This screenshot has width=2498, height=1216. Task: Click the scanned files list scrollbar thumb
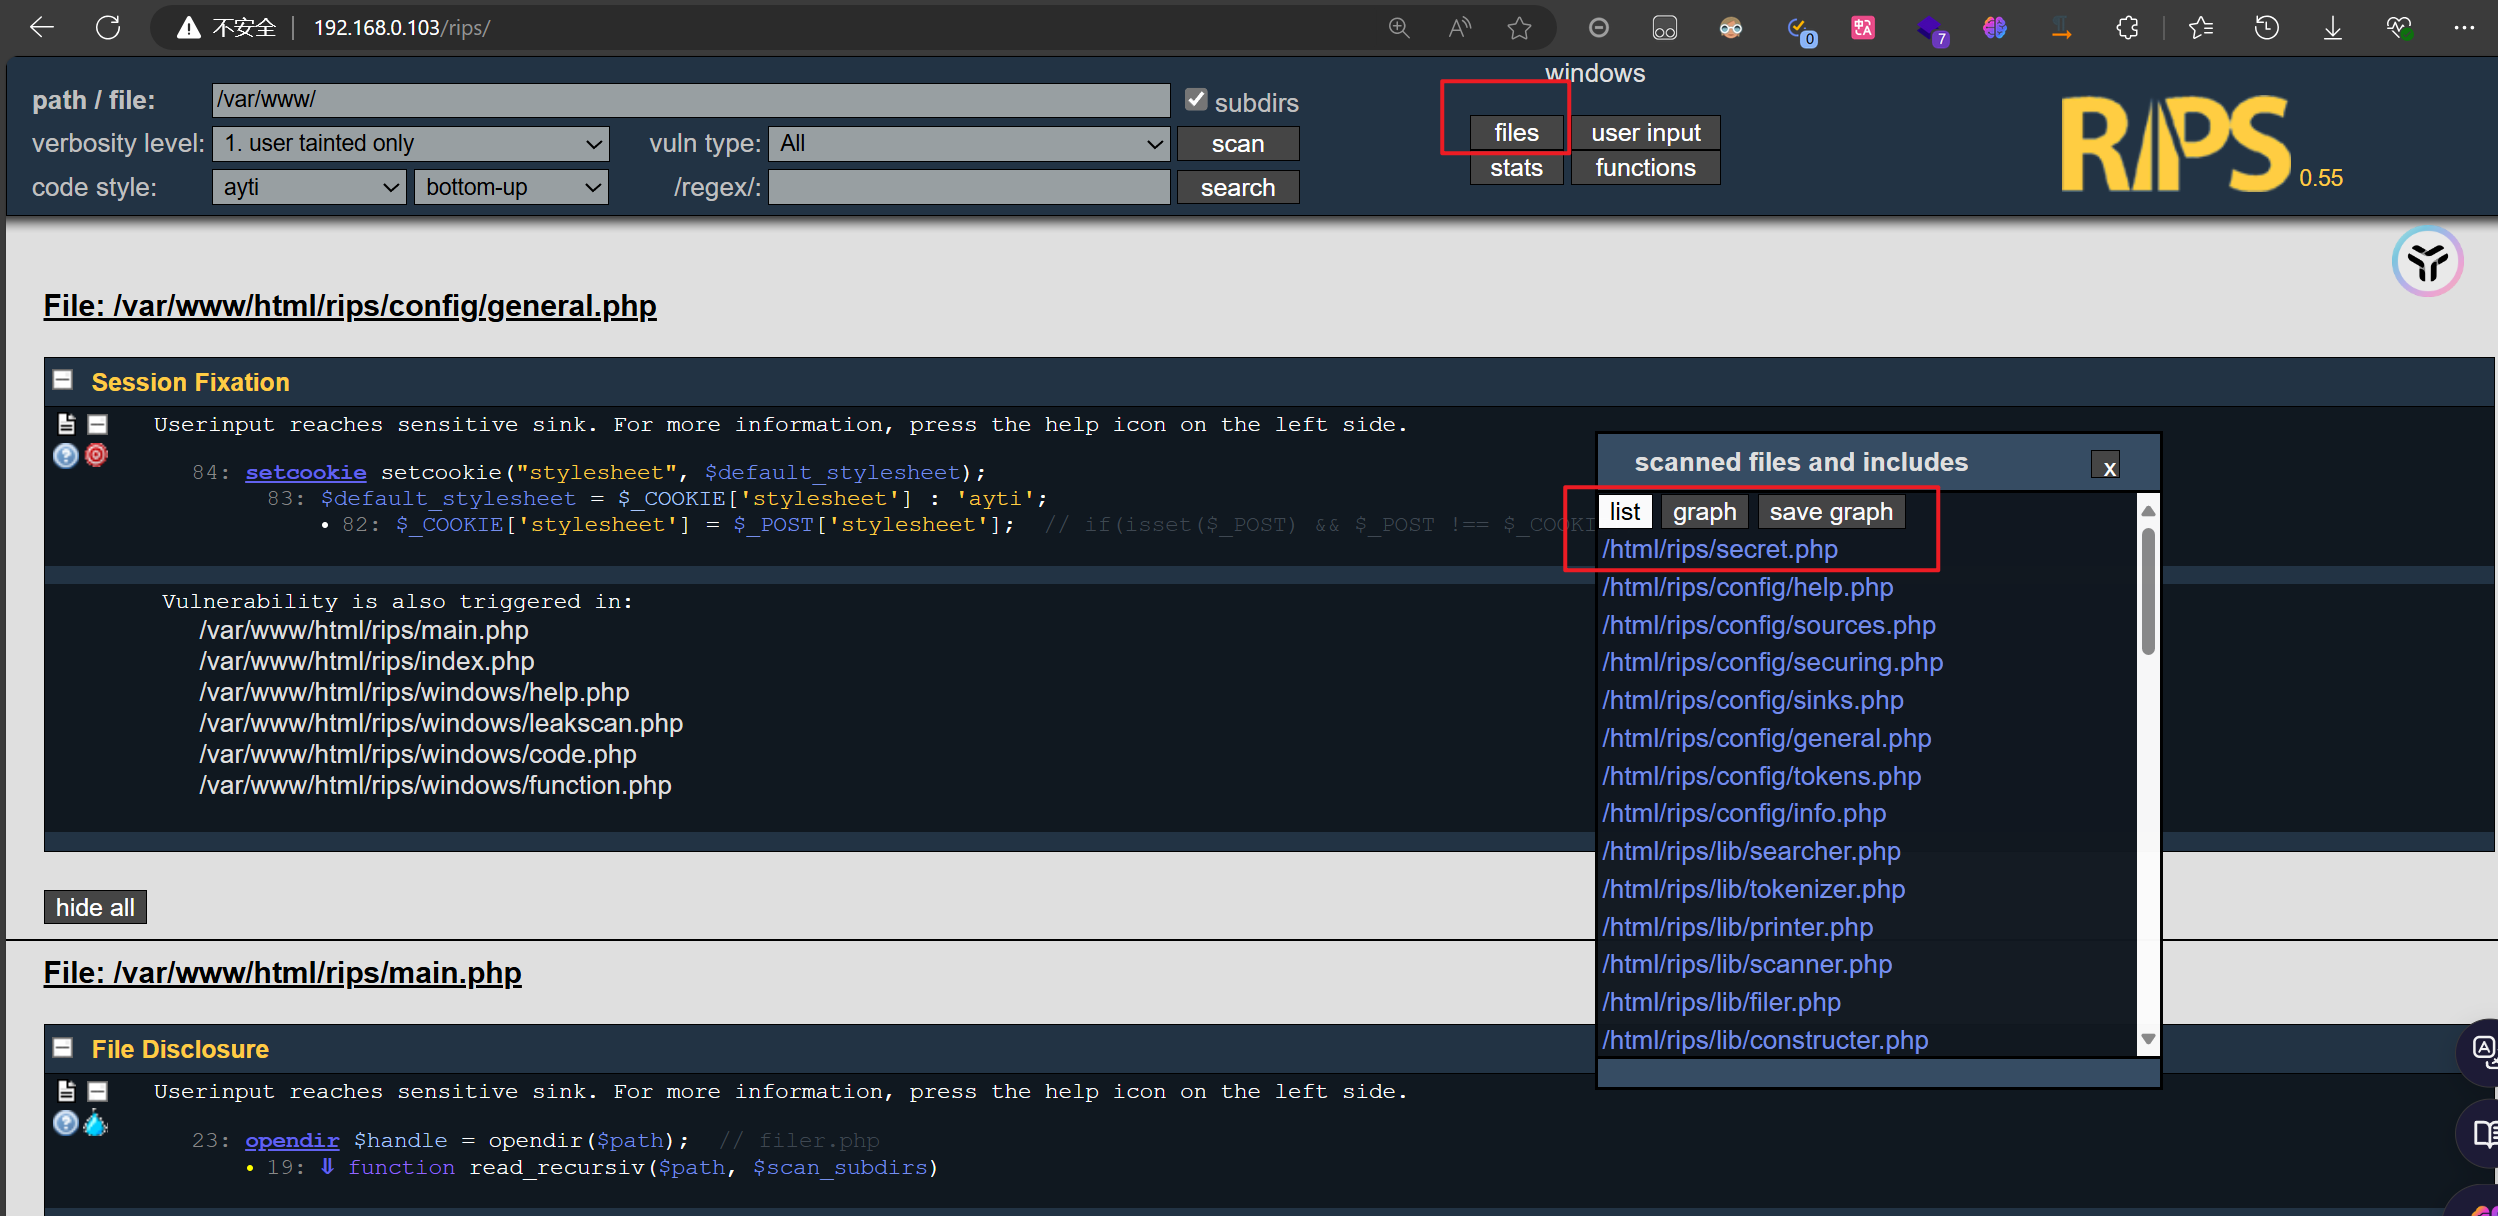point(2147,590)
